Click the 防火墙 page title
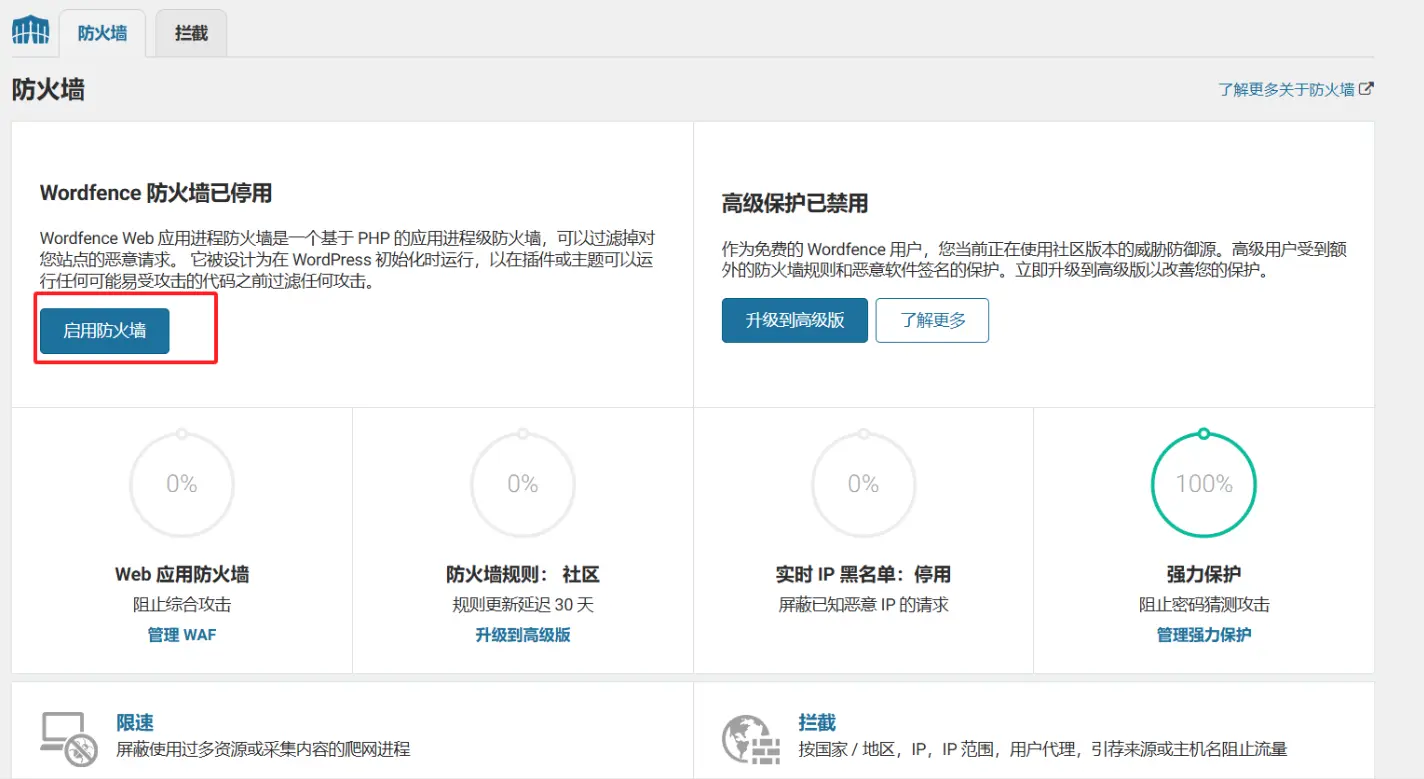This screenshot has width=1424, height=779. 48,89
